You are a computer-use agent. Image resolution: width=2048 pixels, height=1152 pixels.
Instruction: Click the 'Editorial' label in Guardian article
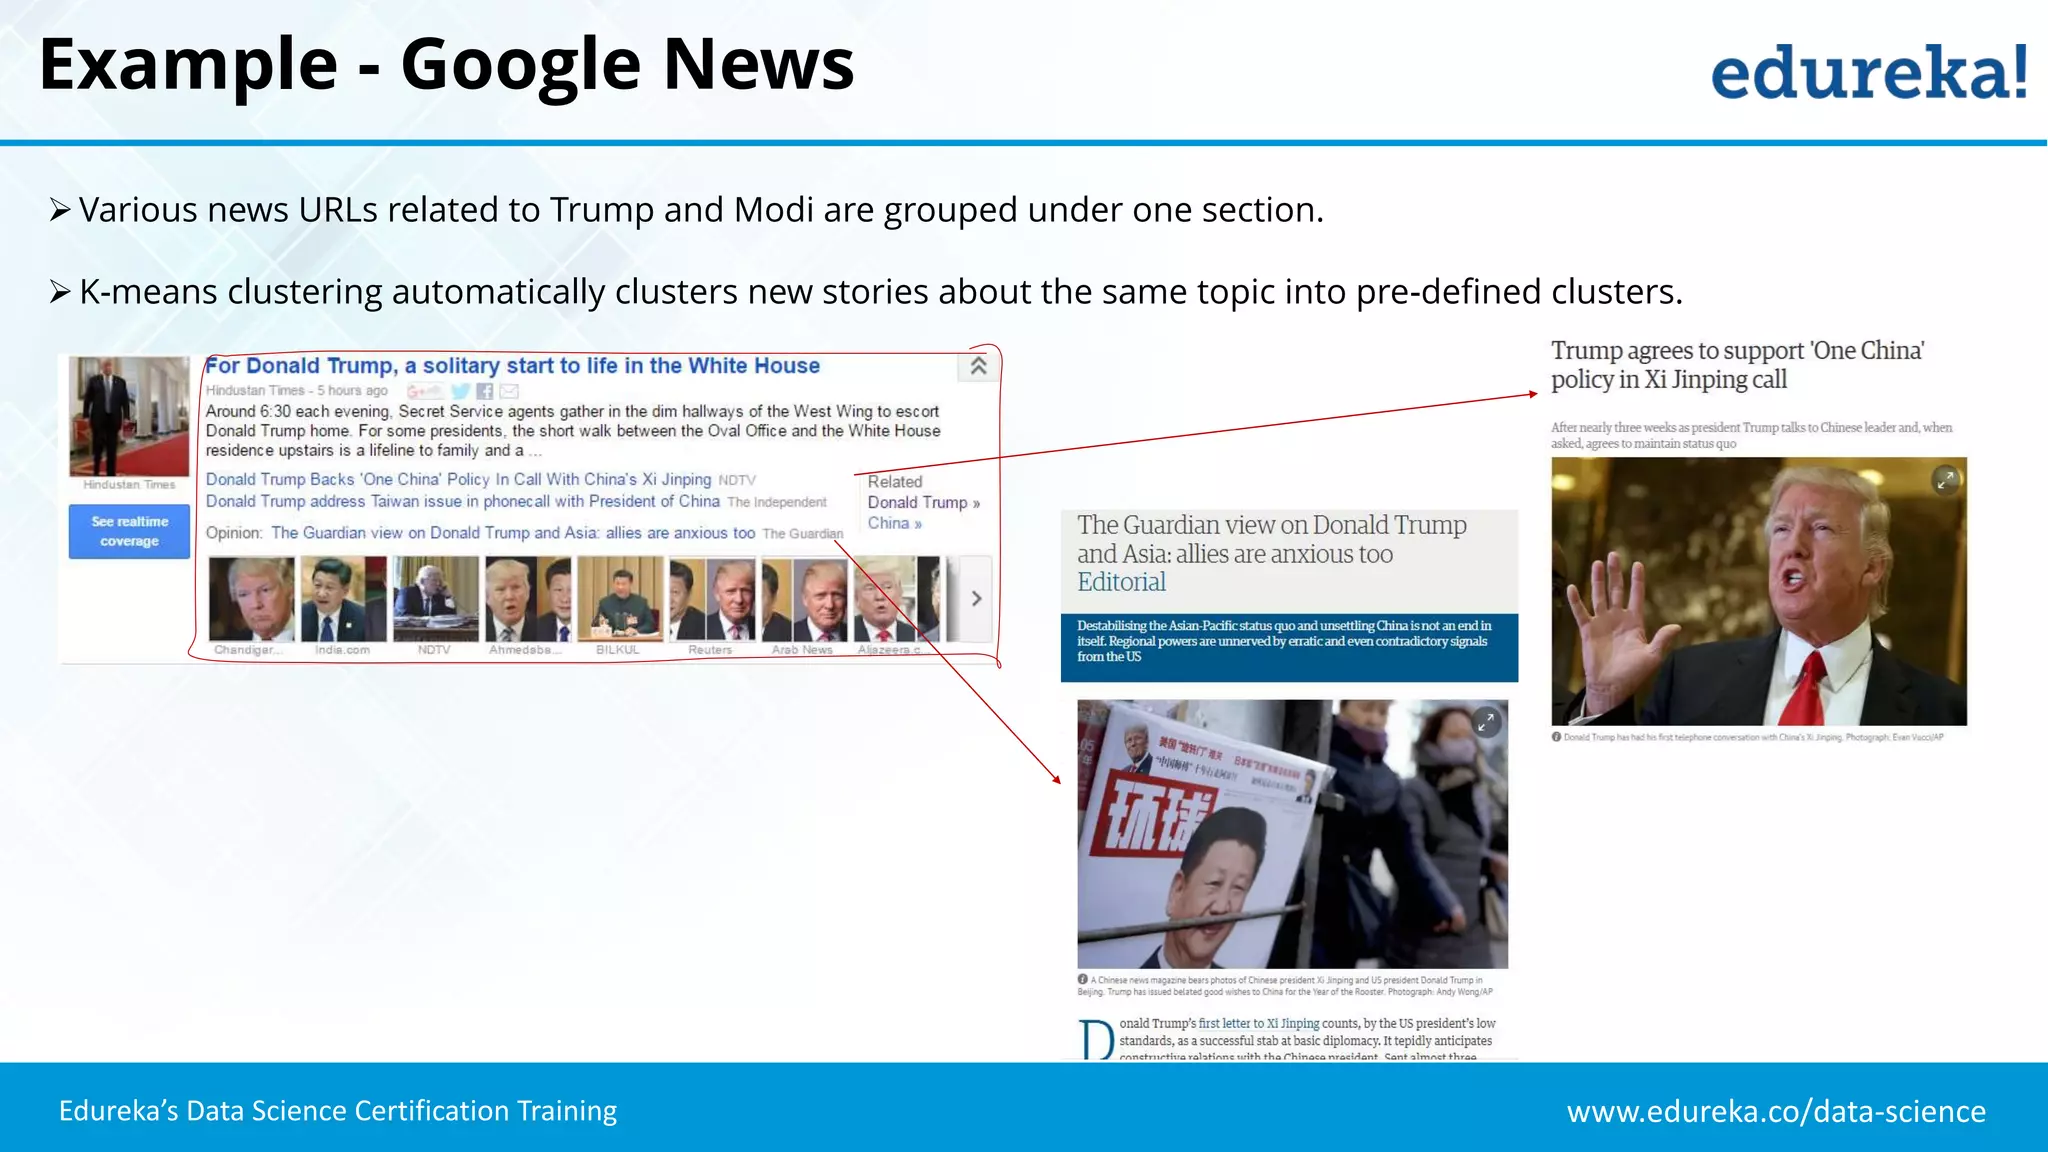pyautogui.click(x=1121, y=582)
